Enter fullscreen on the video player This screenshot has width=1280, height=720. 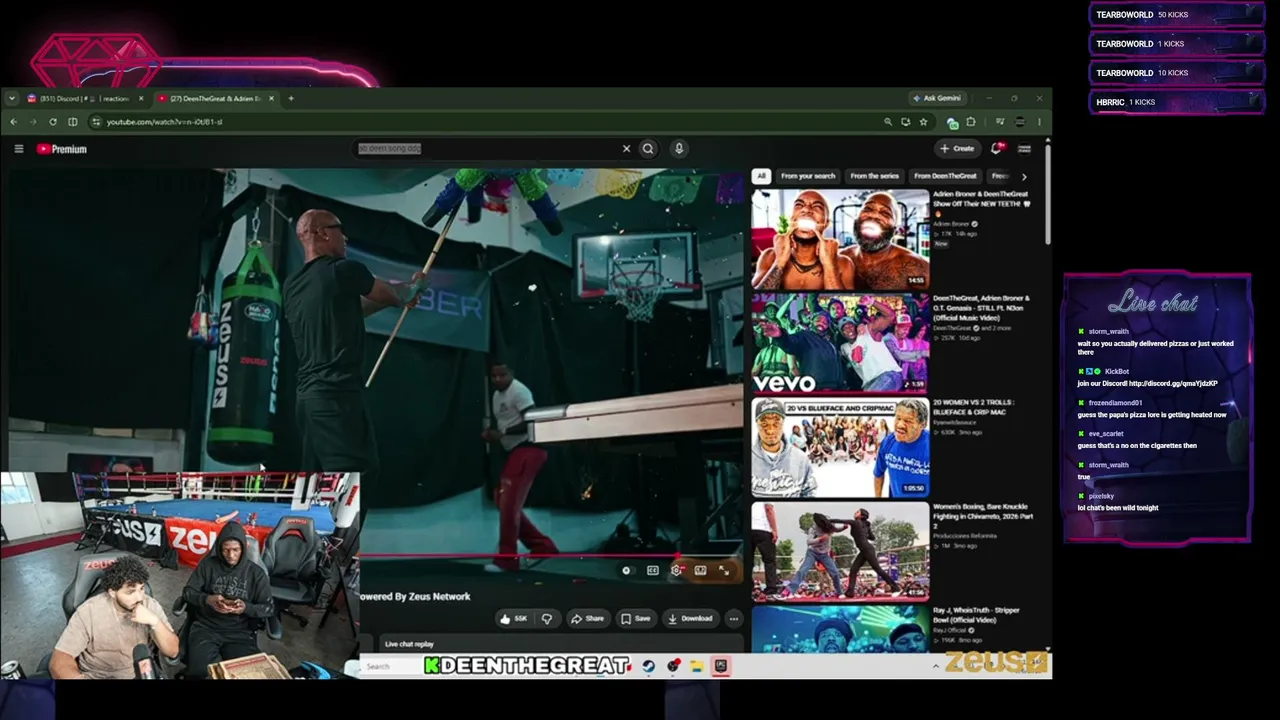point(724,570)
